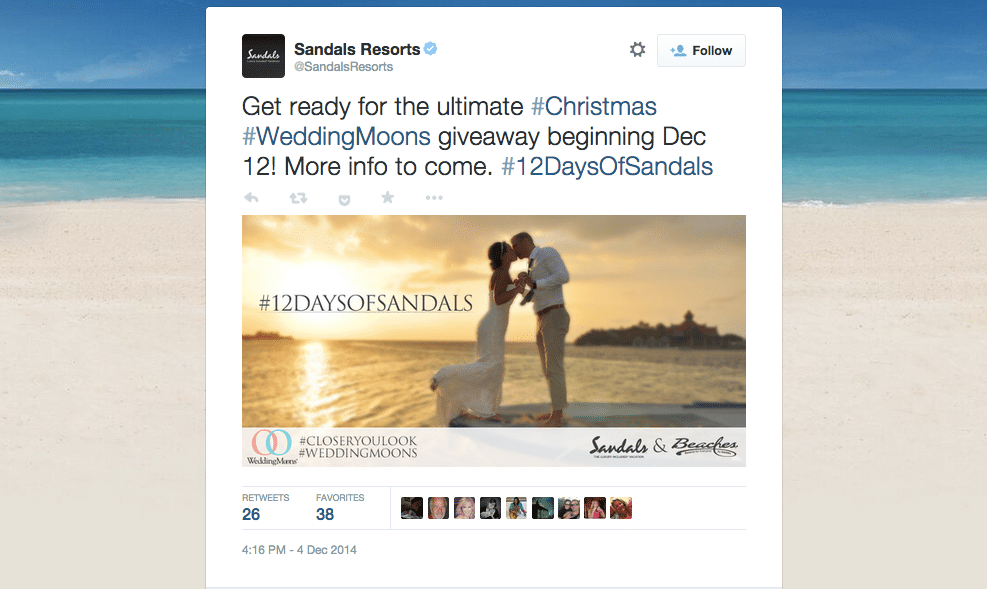
Task: Click the Sandals Resorts profile avatar
Action: [x=263, y=56]
